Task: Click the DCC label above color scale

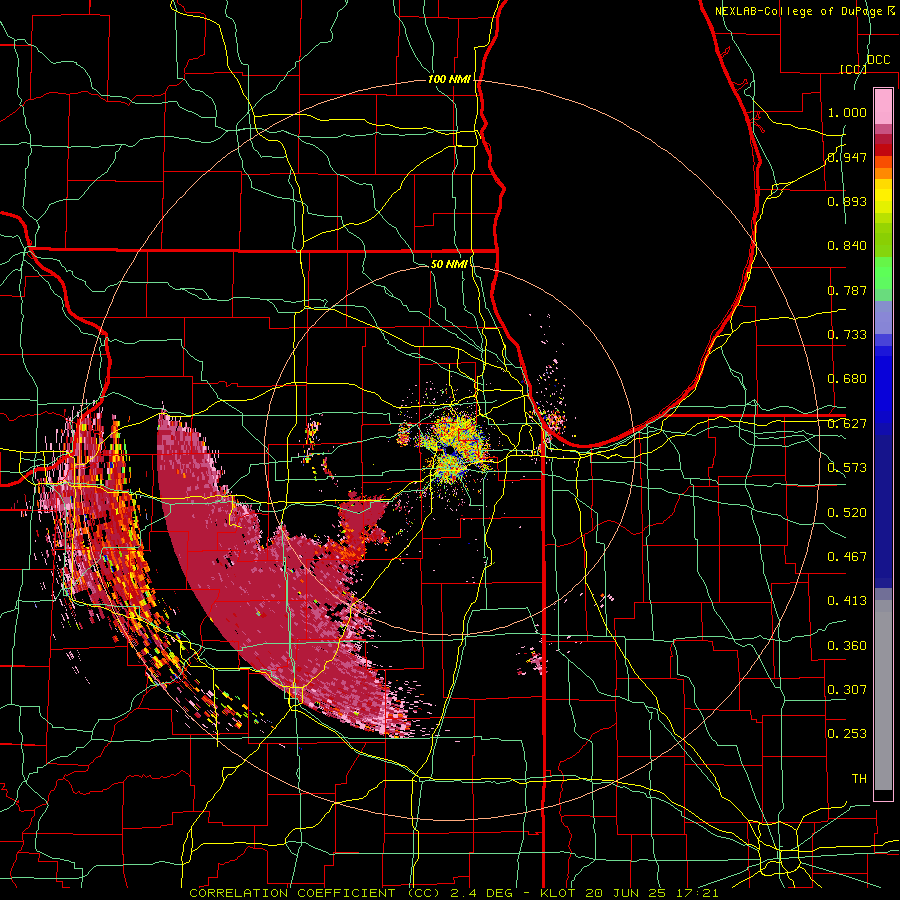Action: [878, 60]
